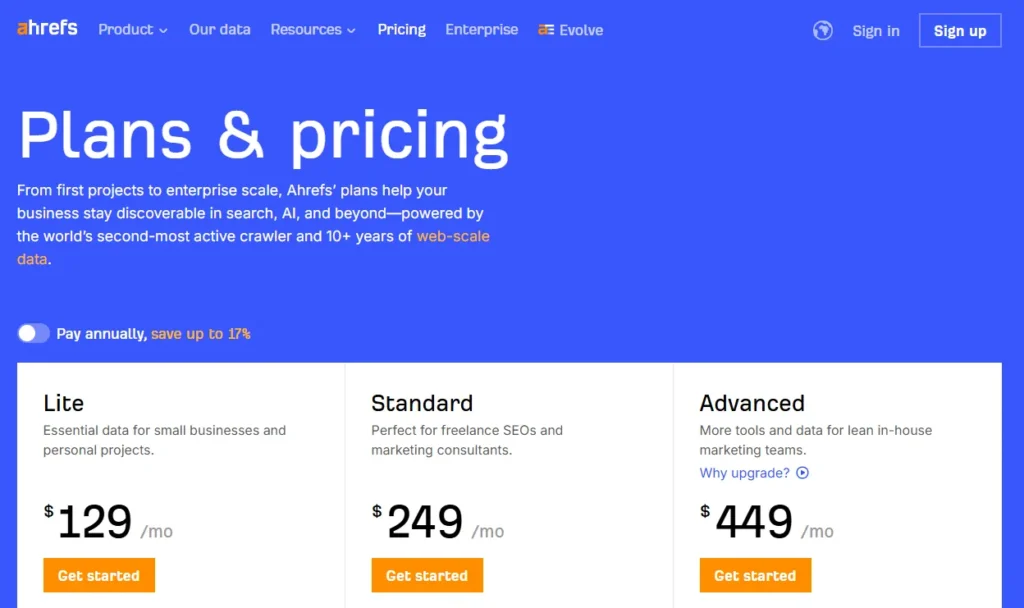
Task: Open the language selector globe icon
Action: (x=821, y=30)
